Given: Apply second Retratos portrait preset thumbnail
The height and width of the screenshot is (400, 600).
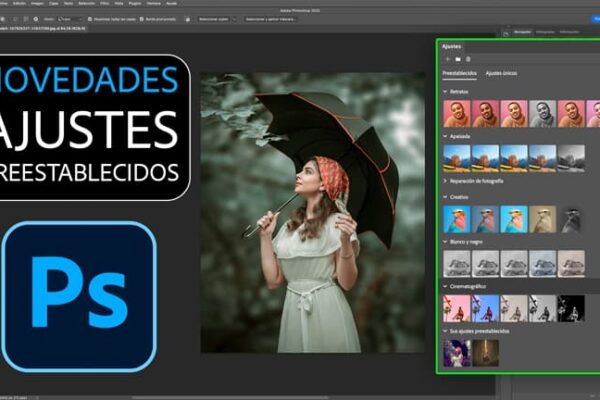Looking at the screenshot, I should click(x=485, y=114).
